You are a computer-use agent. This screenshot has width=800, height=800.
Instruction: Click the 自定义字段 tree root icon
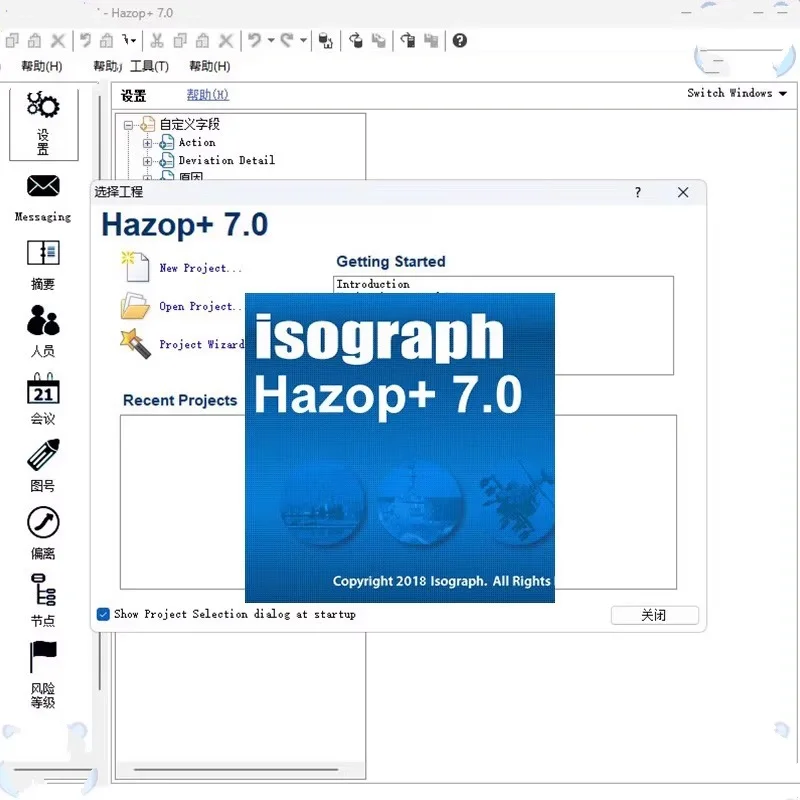coord(147,124)
